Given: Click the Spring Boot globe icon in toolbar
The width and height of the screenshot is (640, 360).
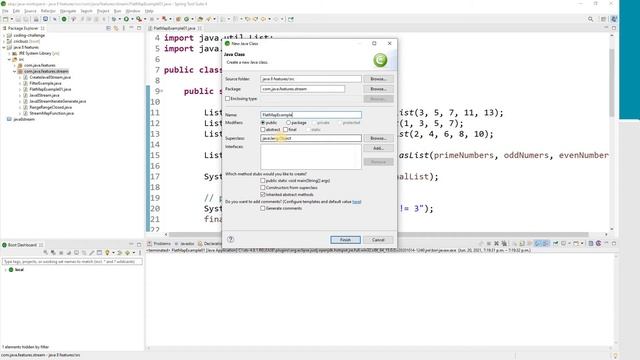Looking at the screenshot, I should tap(64, 19).
